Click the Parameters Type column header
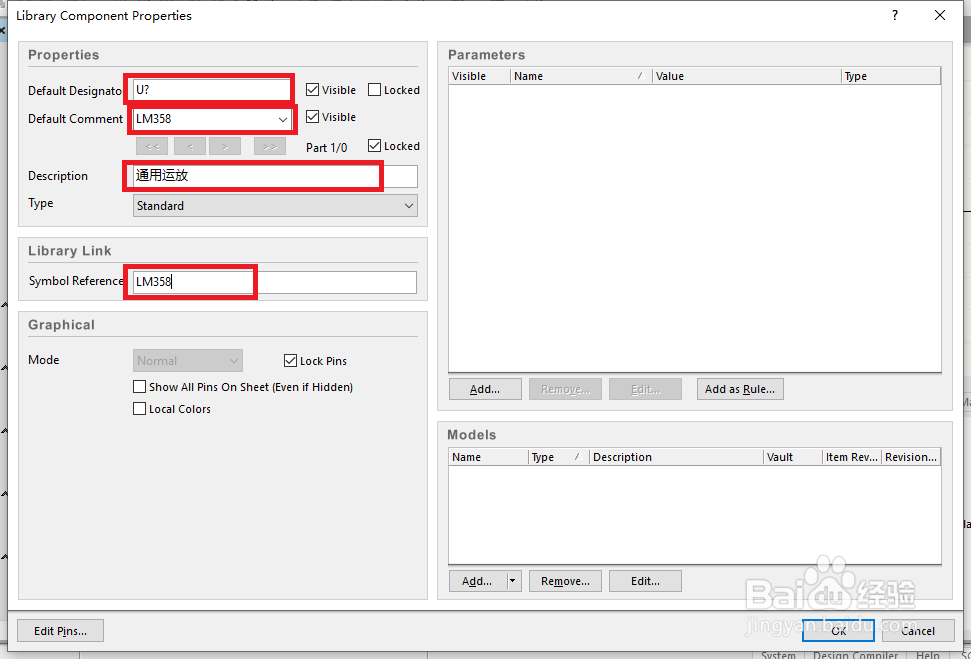Screen dimensions: 971x659 coord(891,76)
